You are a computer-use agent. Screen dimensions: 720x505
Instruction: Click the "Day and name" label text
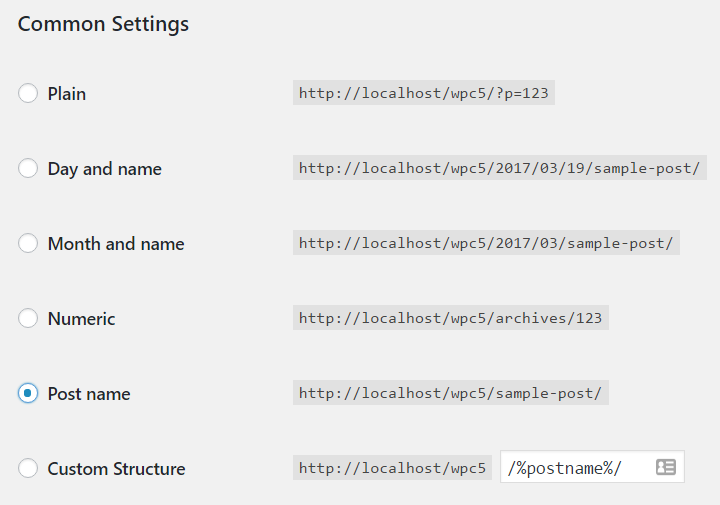pyautogui.click(x=104, y=169)
